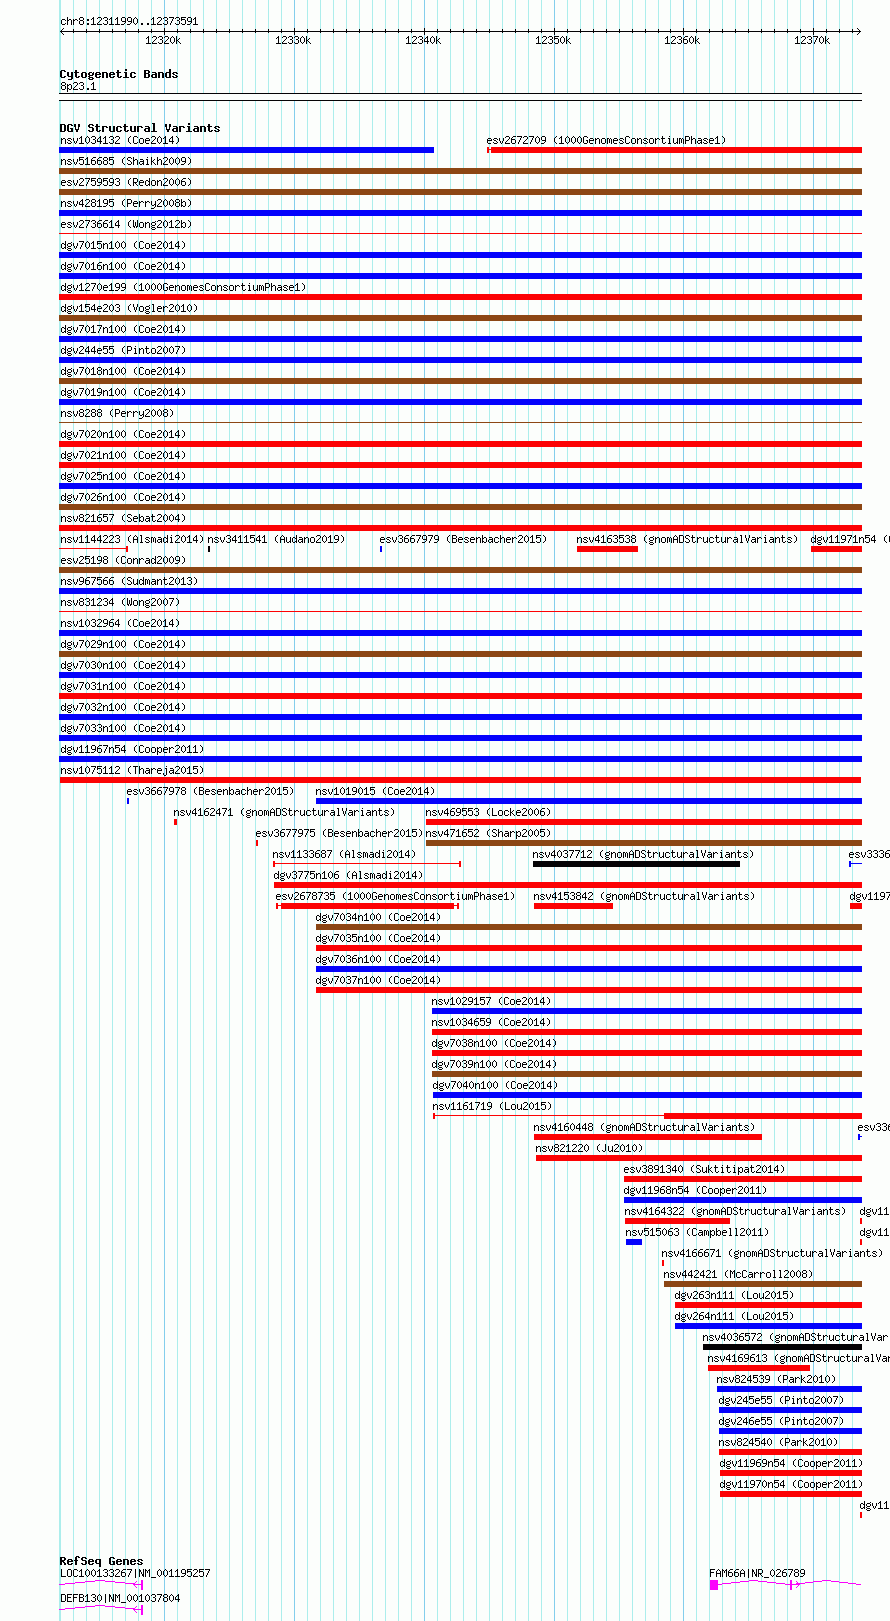The width and height of the screenshot is (890, 1621).
Task: Select the dgv7015n100 (Coe2014) label
Action: point(123,245)
